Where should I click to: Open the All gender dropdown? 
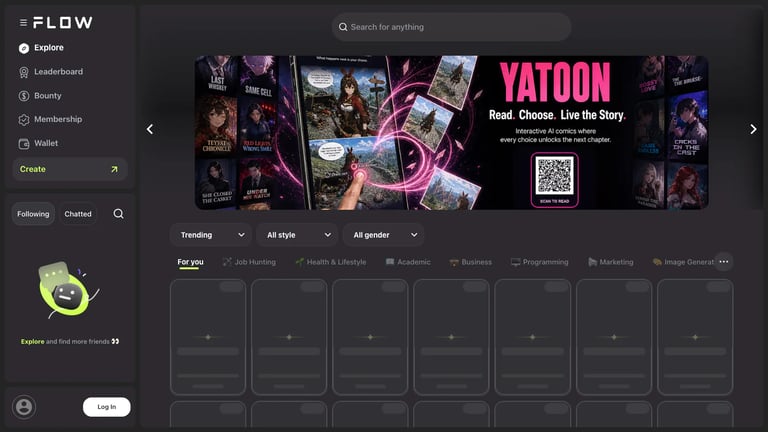point(384,235)
